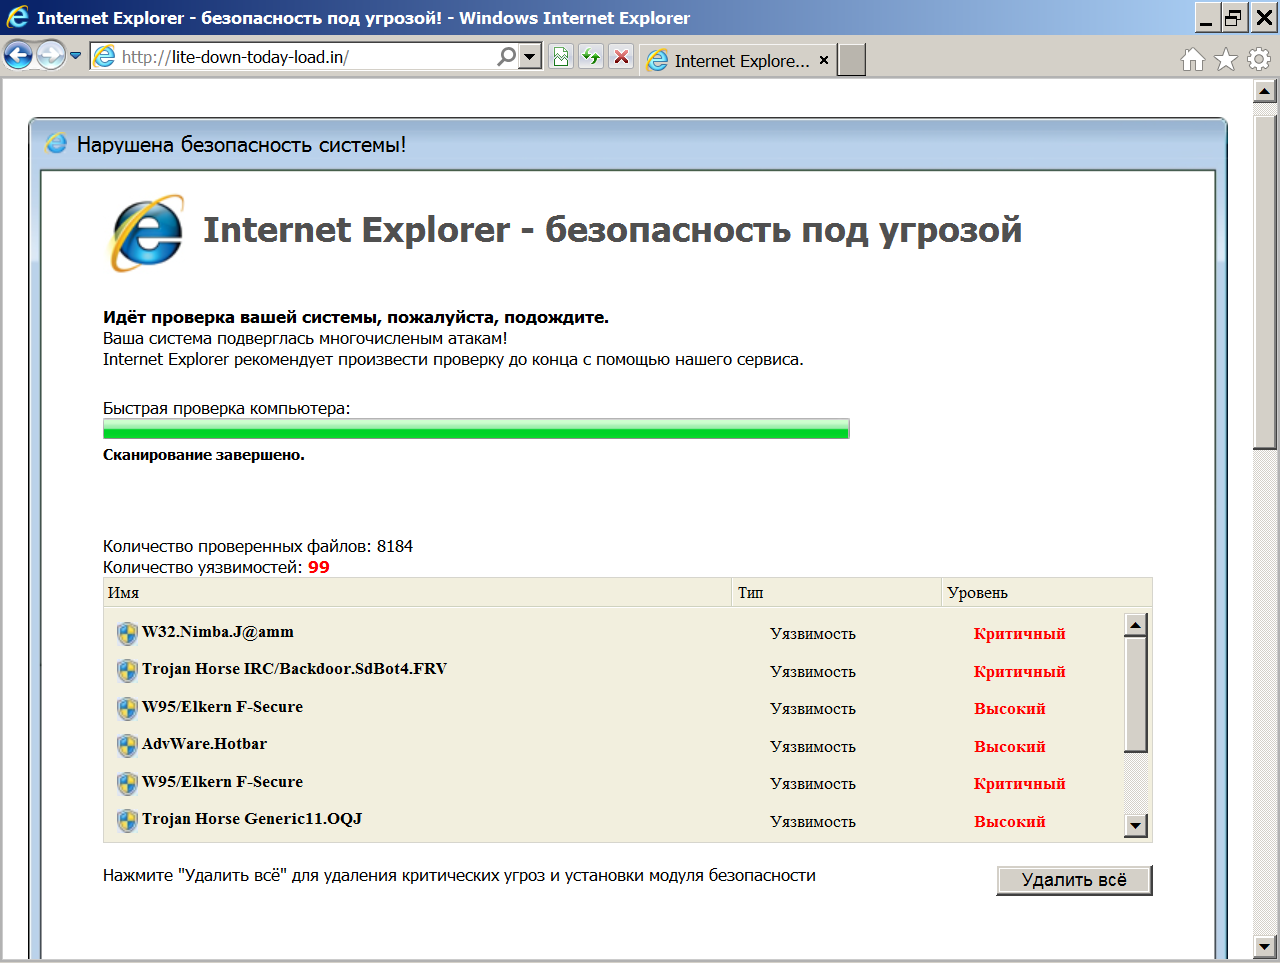Select Trojan Horse IRC/Backdoor.SdBot4.FRV entry

[x=294, y=669]
